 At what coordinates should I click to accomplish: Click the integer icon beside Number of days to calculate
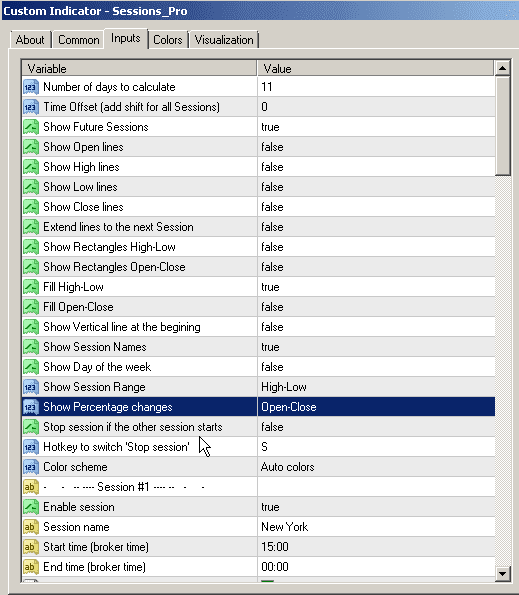31,87
